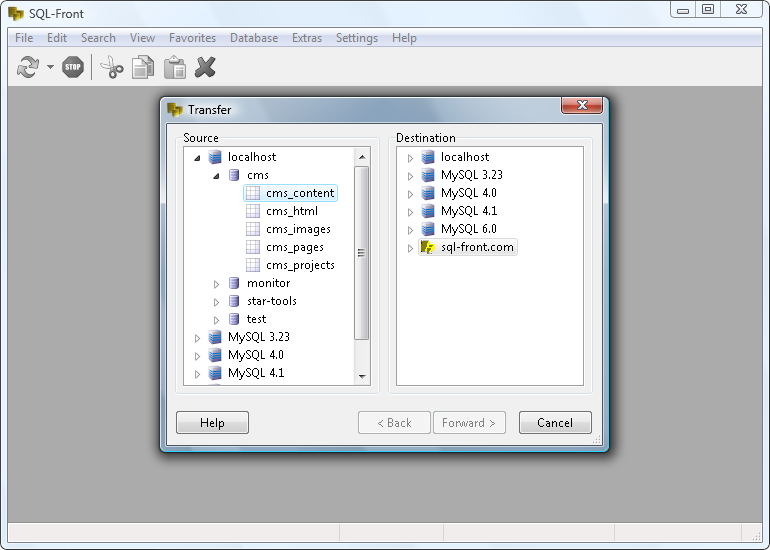Screen dimensions: 770x550
Task: Click the Refresh toolbar icon
Action: 28,67
